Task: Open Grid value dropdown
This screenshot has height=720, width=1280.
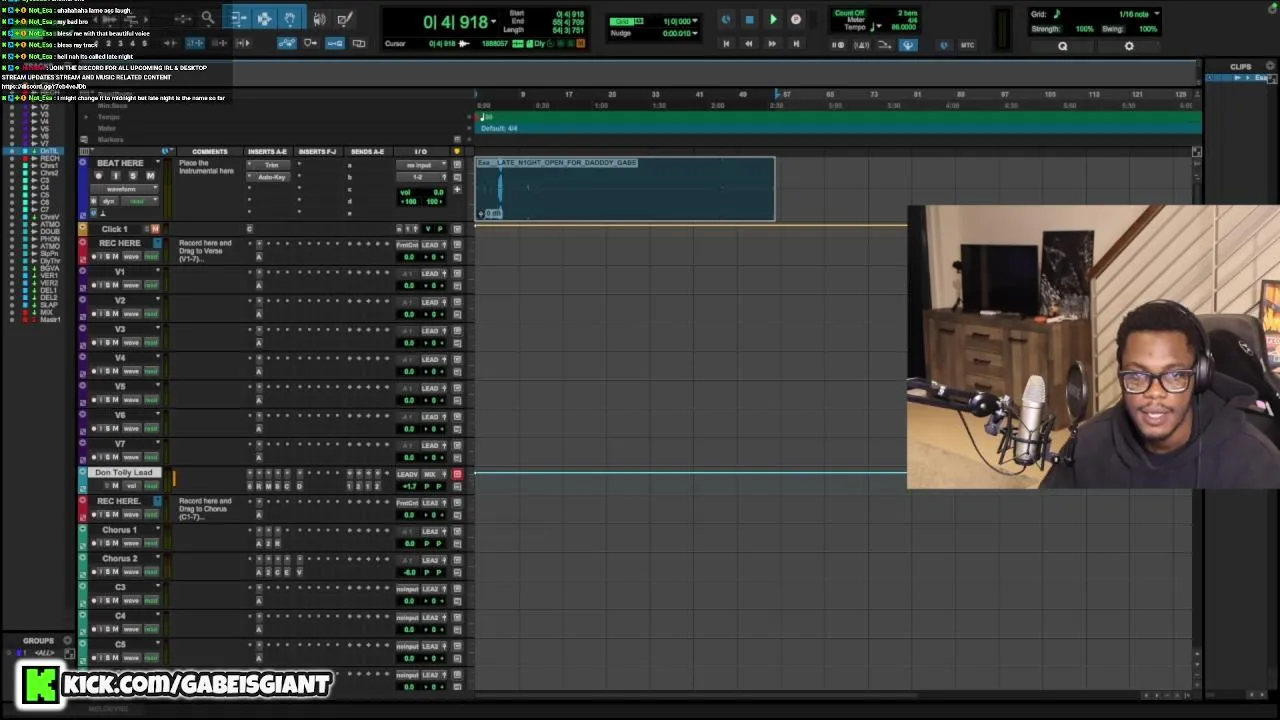Action: pyautogui.click(x=694, y=21)
